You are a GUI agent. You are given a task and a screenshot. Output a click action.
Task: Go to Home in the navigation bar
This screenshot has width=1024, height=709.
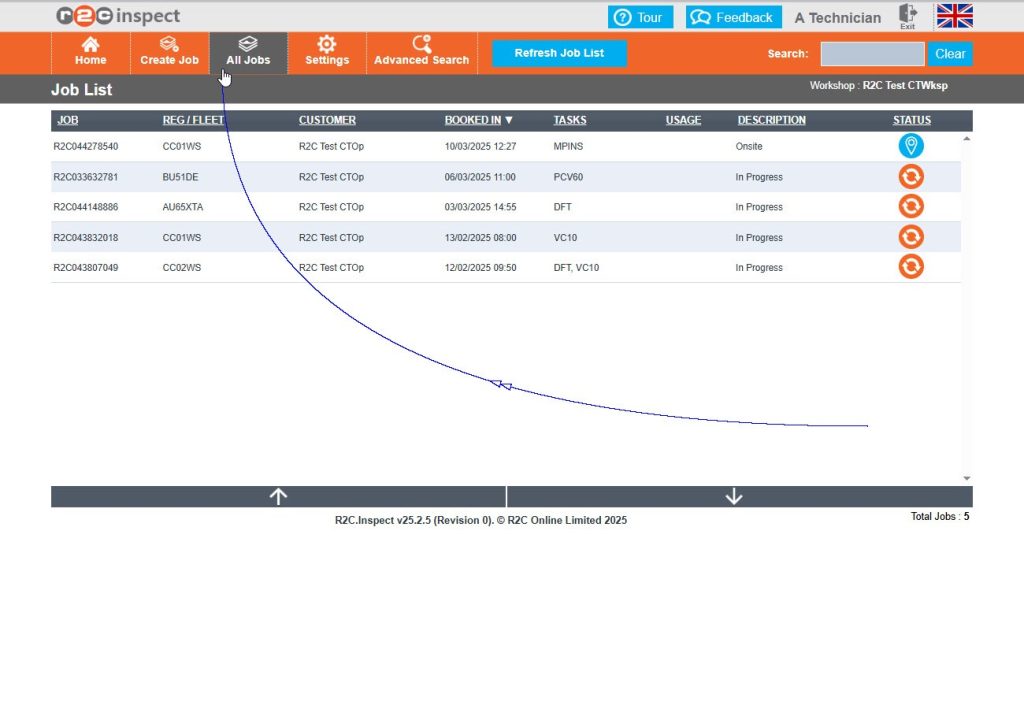tap(90, 52)
